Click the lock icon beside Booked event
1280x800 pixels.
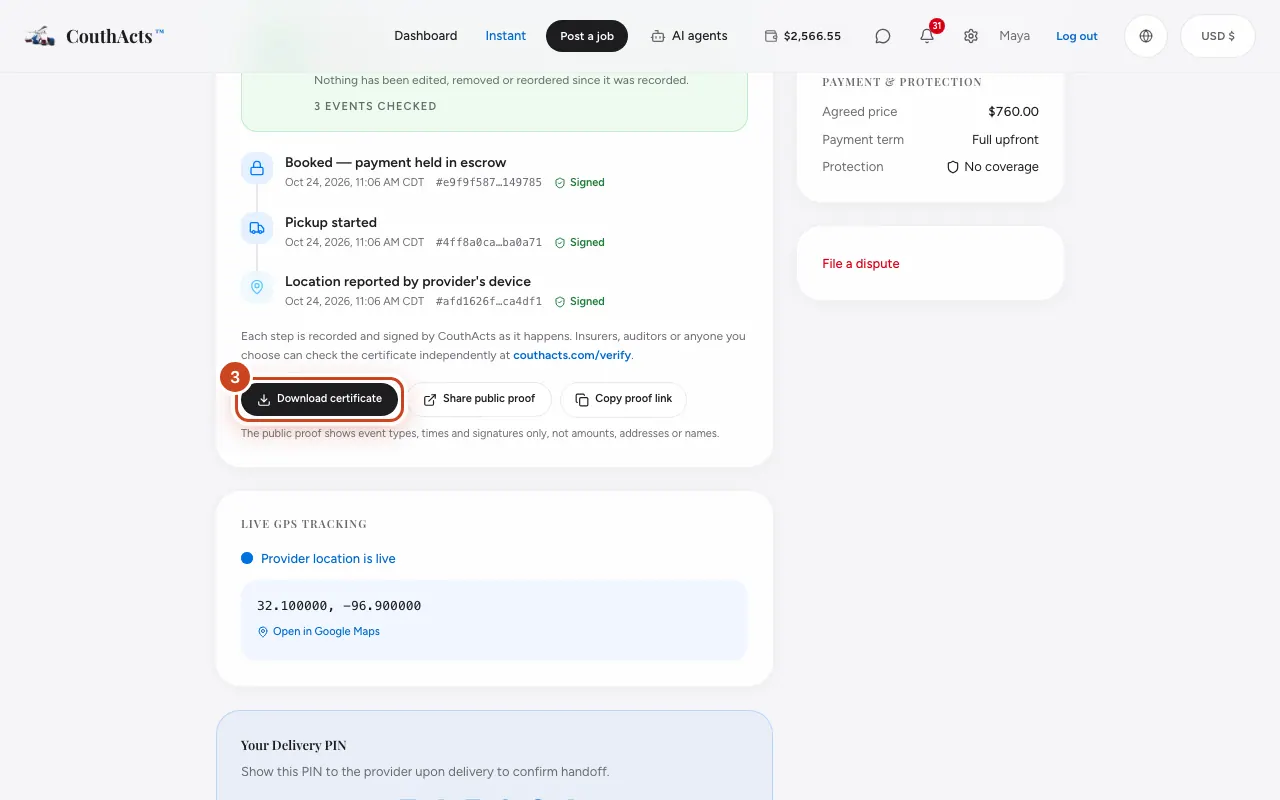pos(257,168)
